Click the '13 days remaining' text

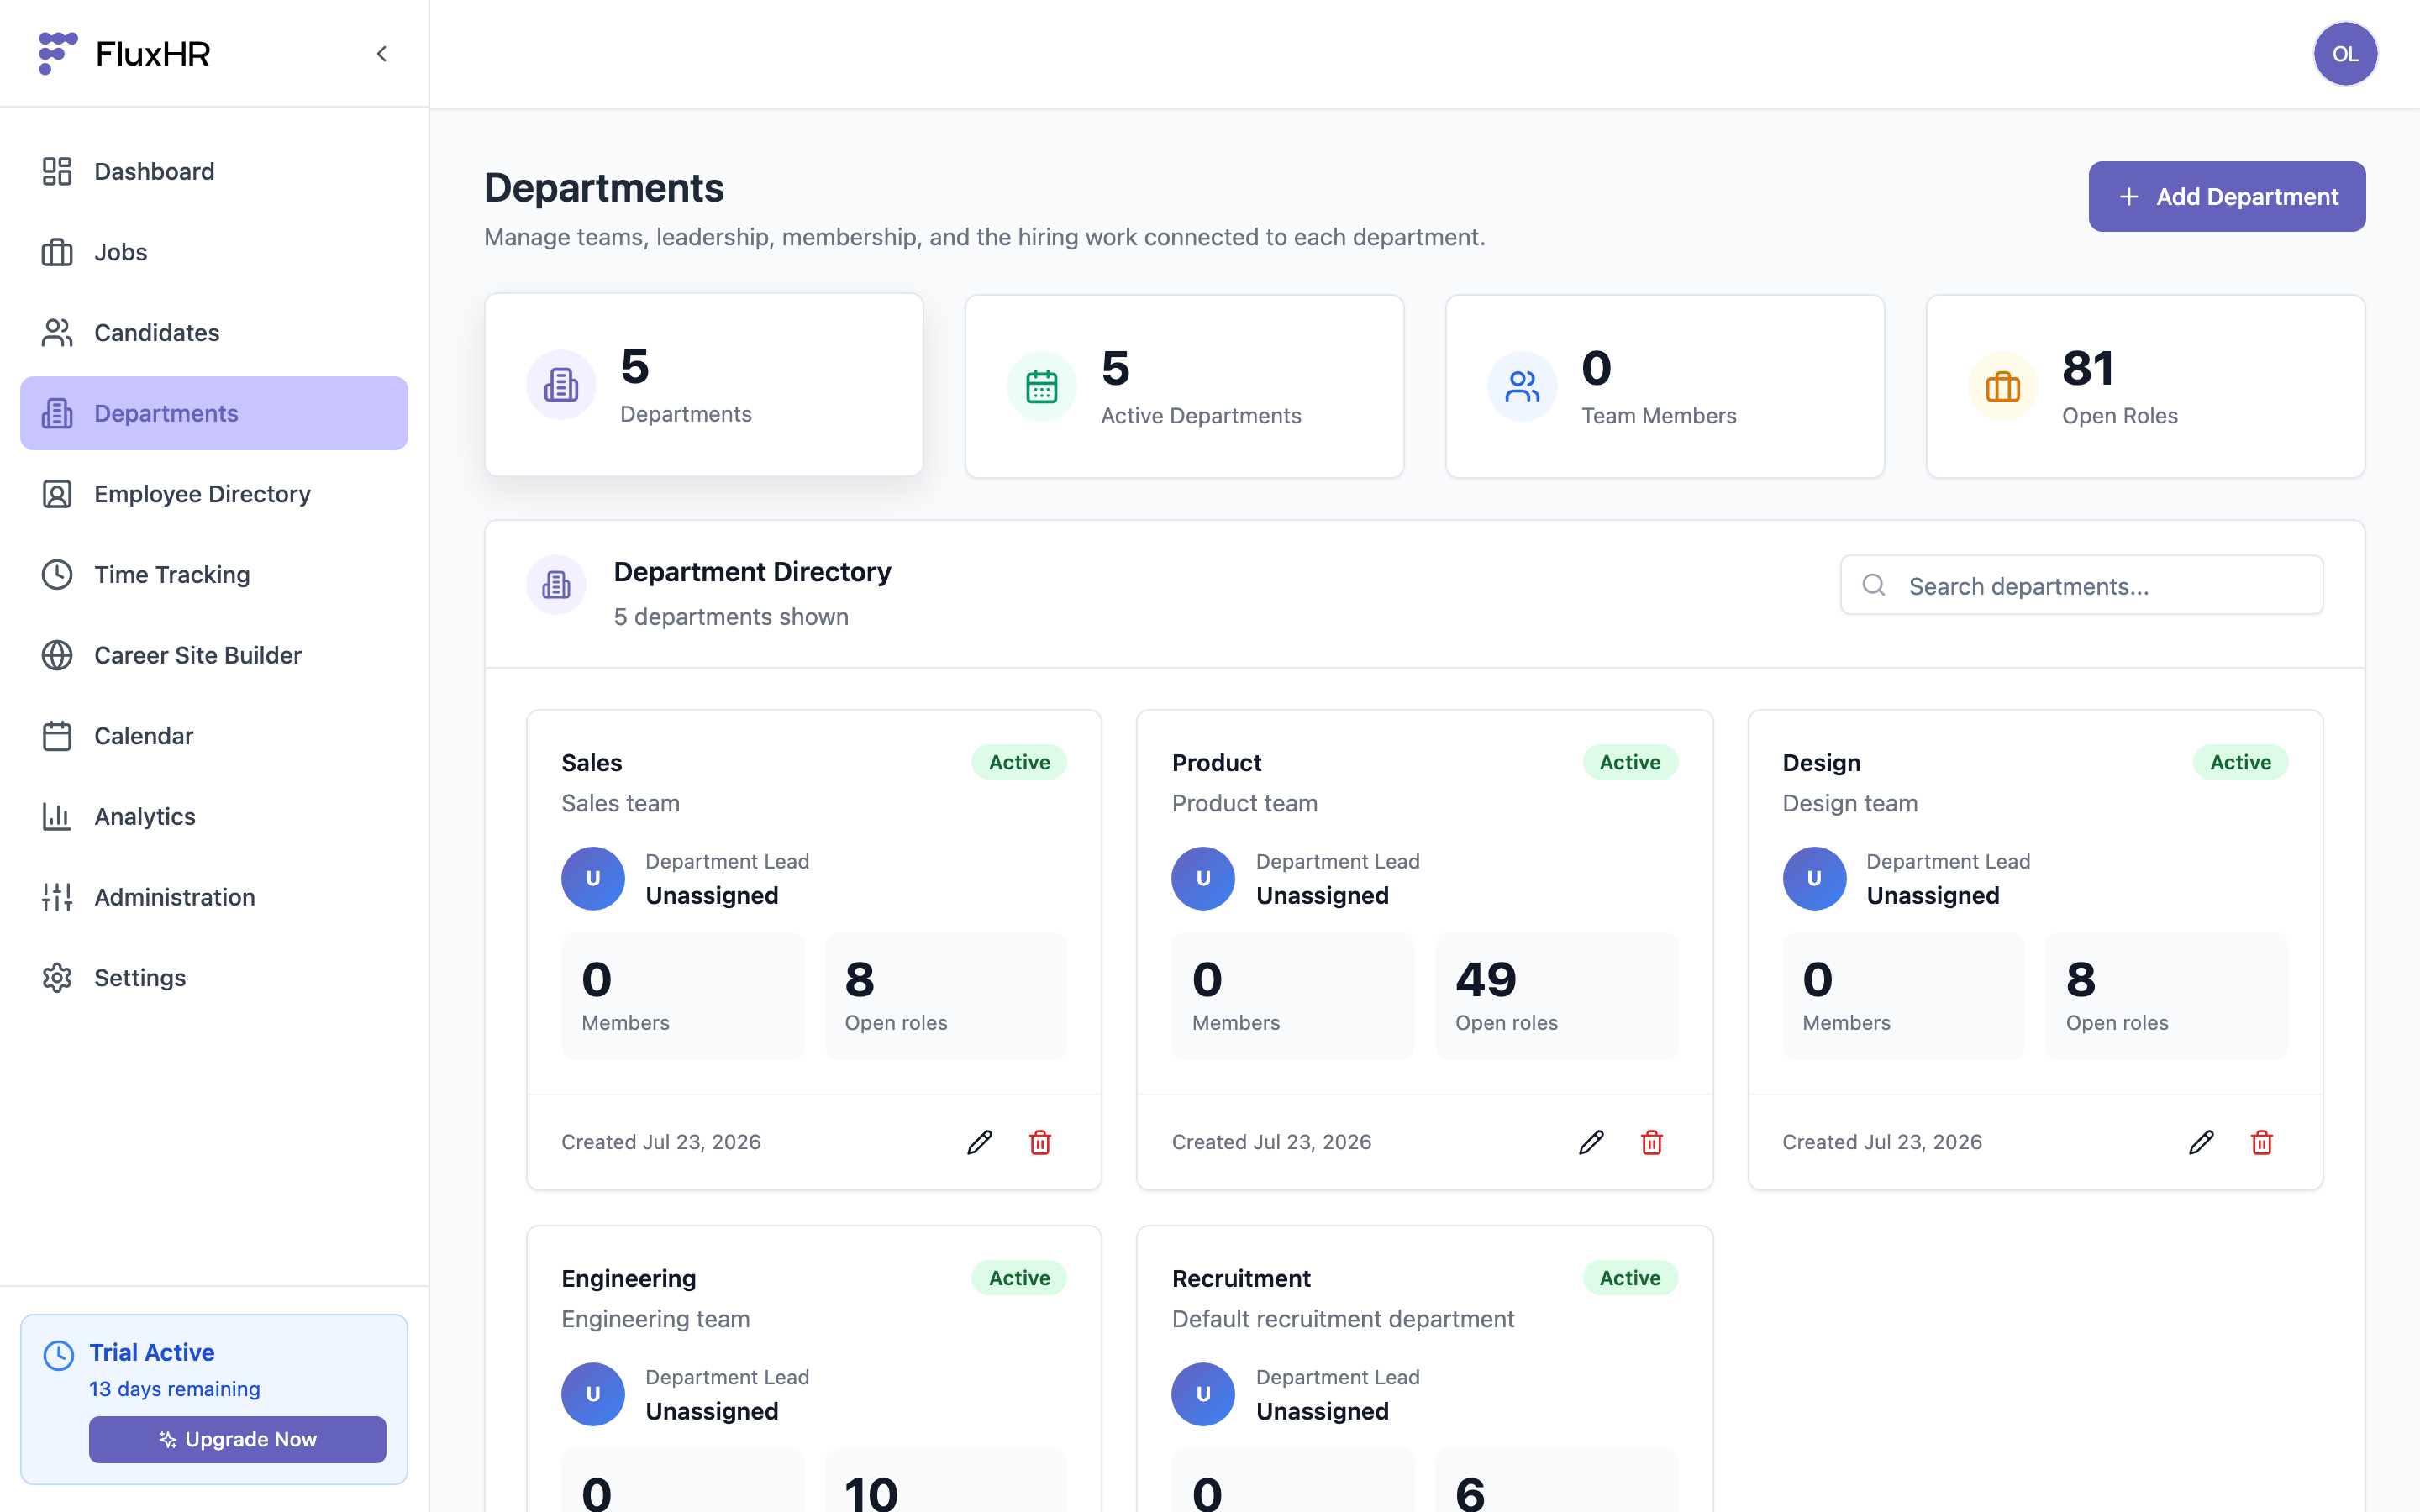point(174,1389)
